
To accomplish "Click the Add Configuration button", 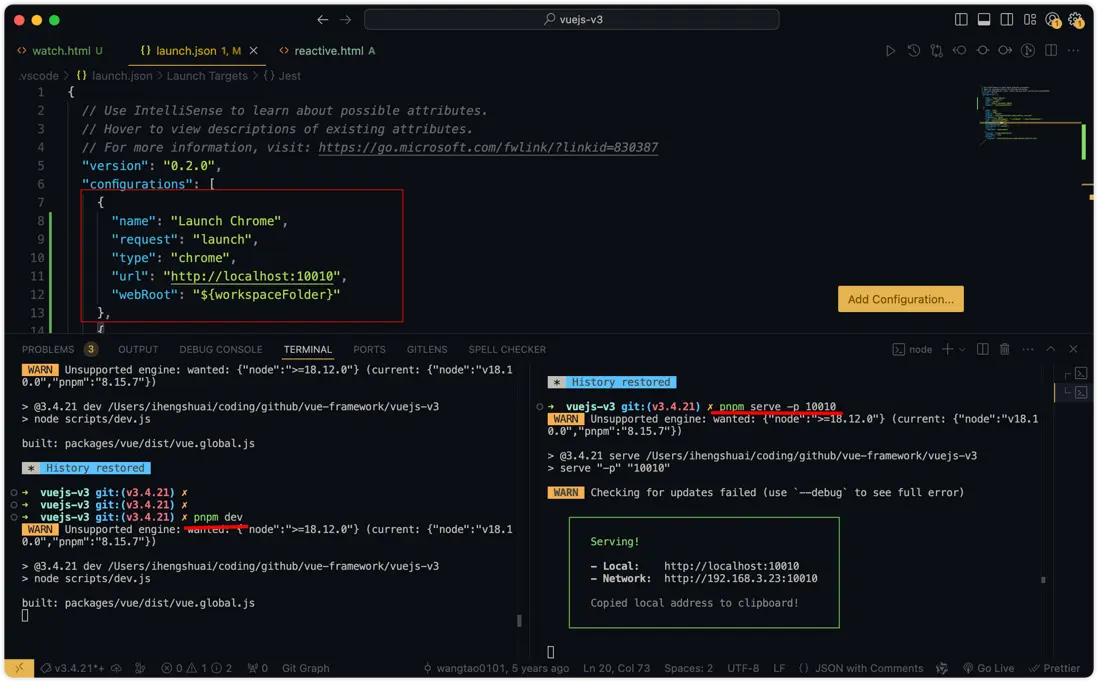I will [901, 299].
